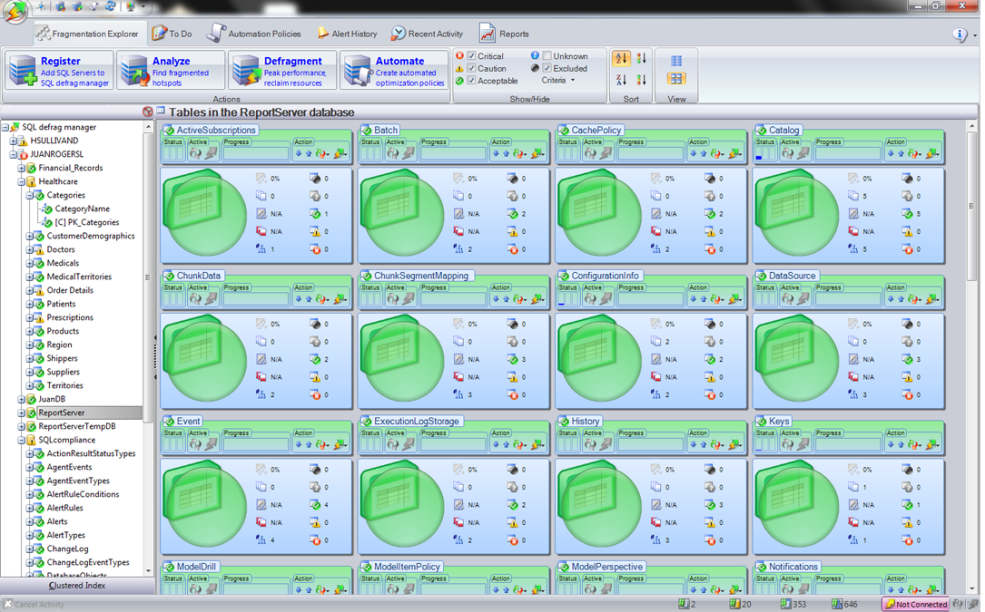Open the help icon in top-right corner
The height and width of the screenshot is (612, 985).
[959, 34]
